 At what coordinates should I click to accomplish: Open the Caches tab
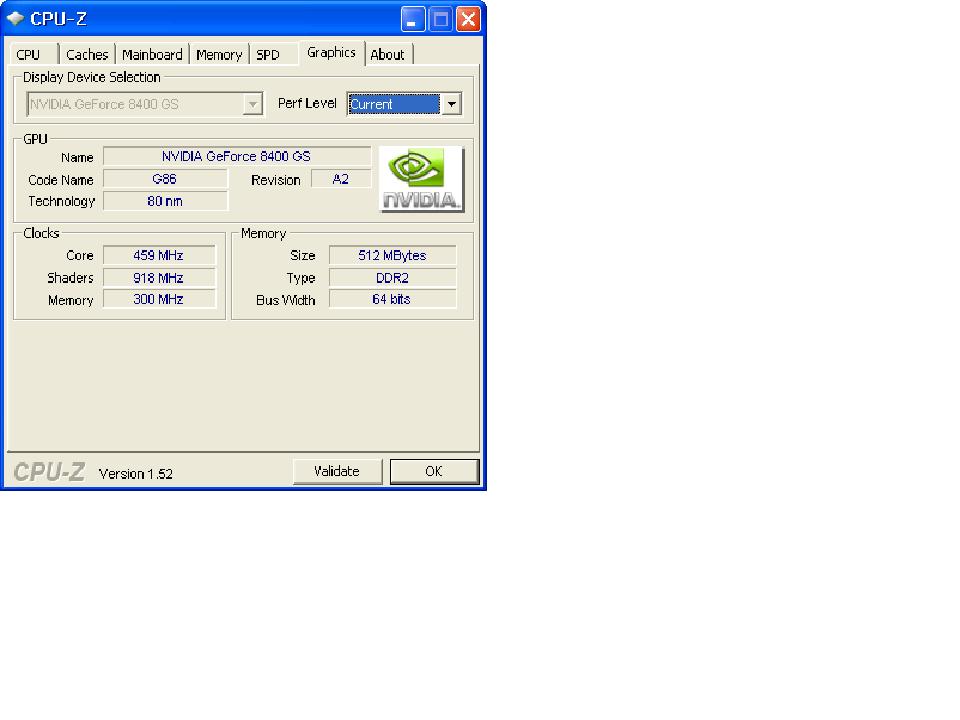click(87, 54)
